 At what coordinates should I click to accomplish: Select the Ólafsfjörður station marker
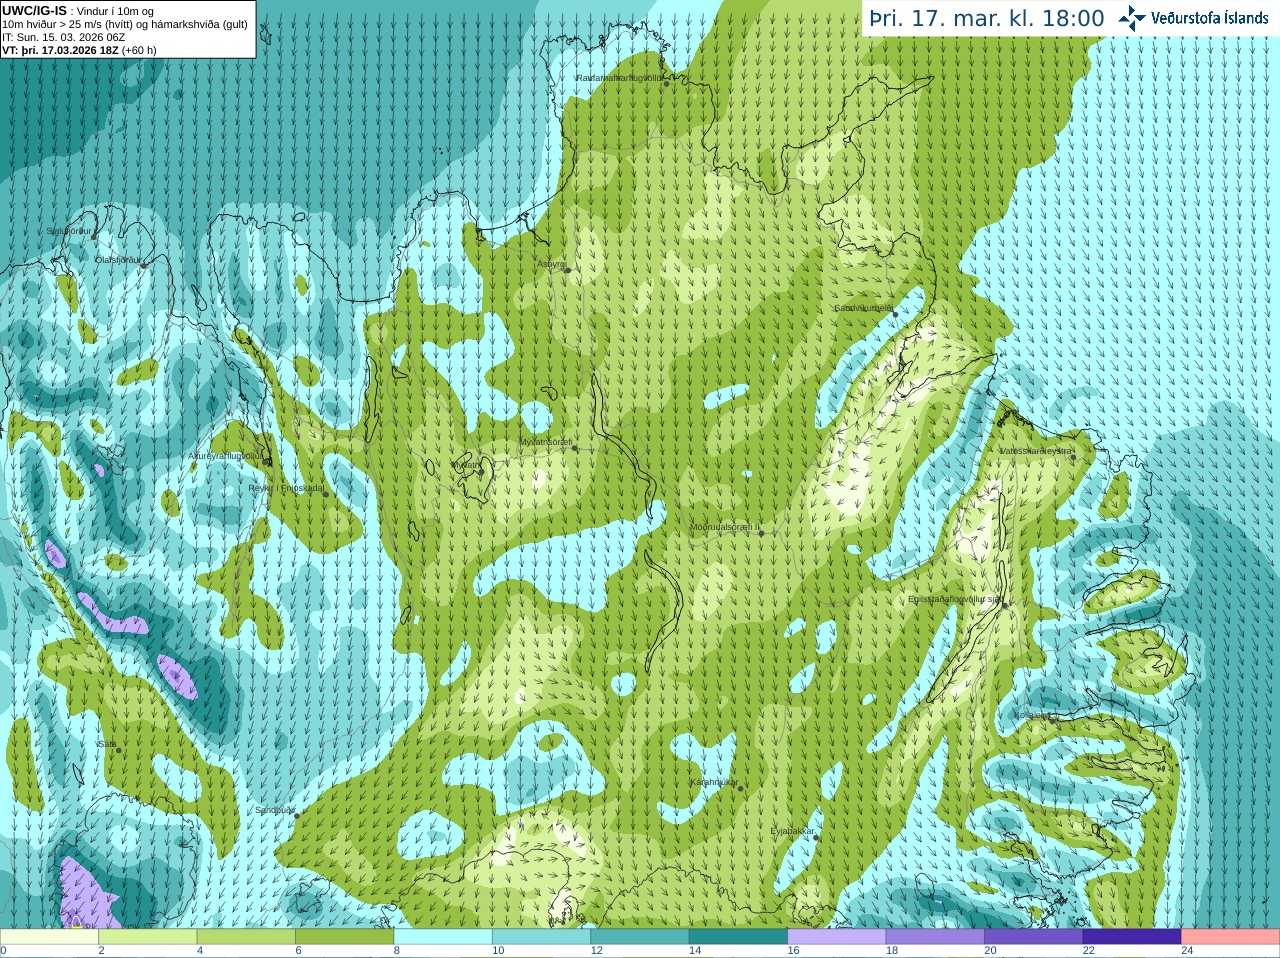[x=143, y=265]
